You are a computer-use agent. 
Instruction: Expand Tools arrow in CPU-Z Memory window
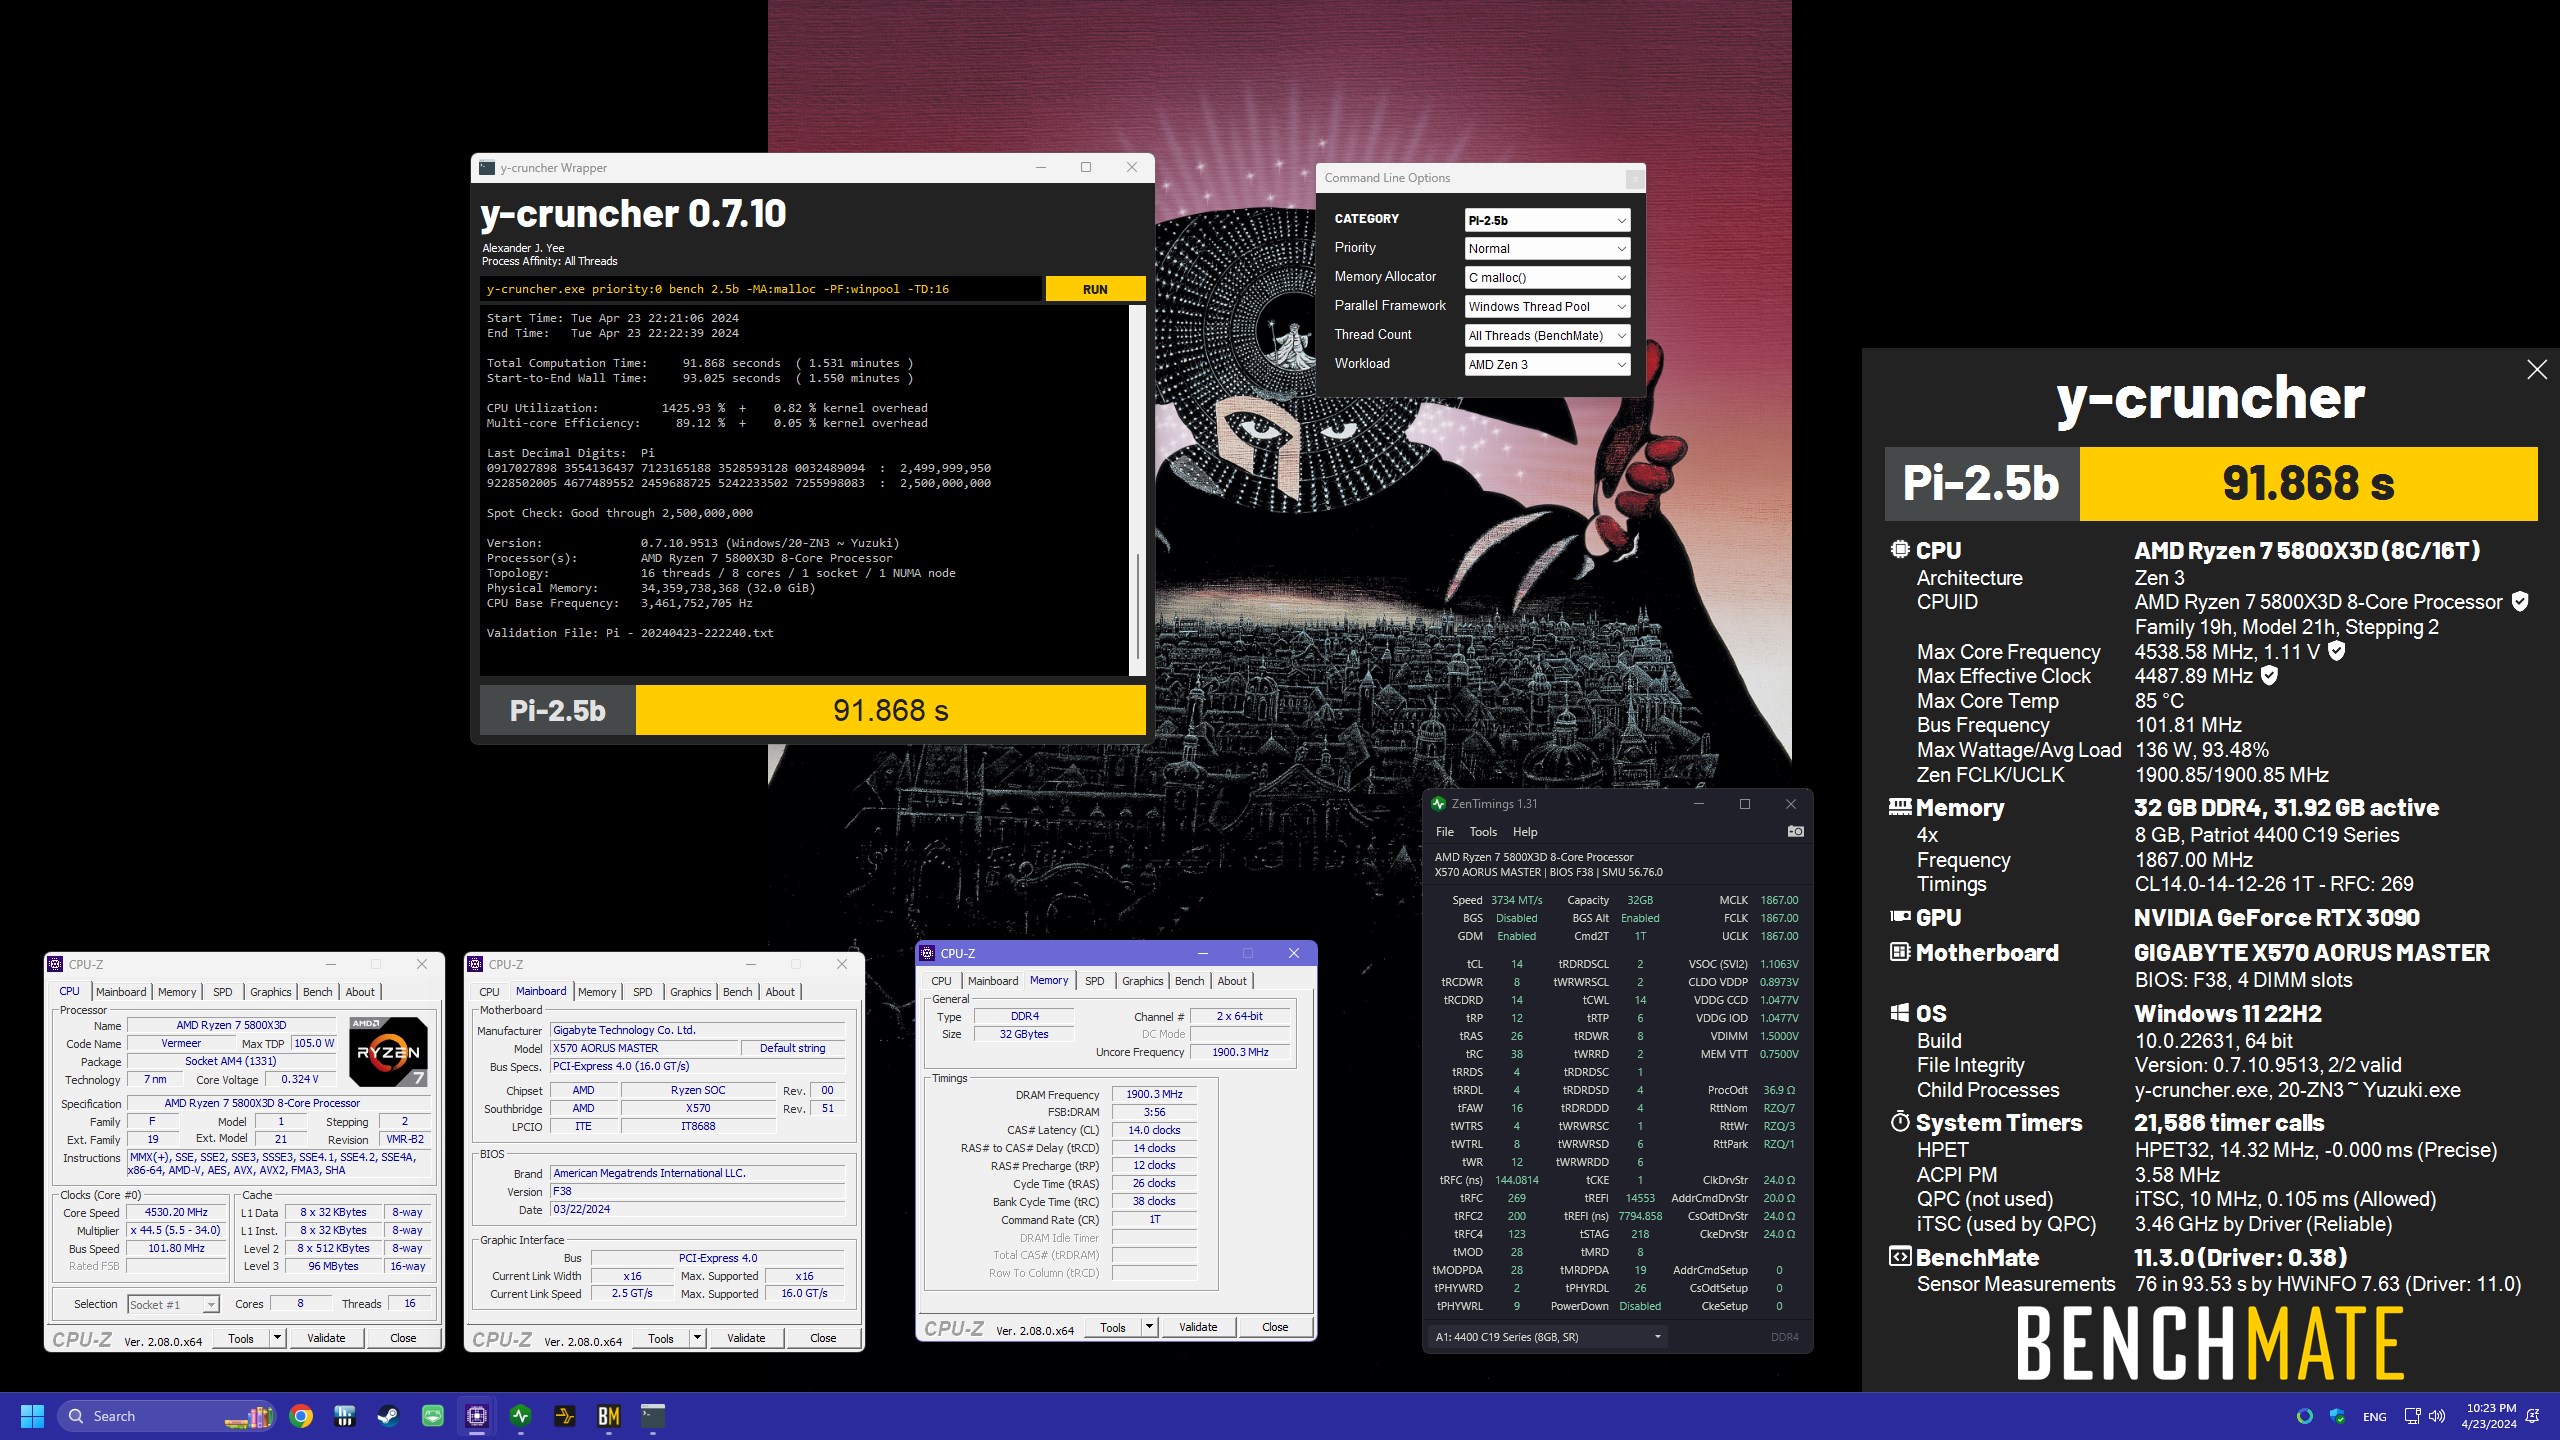coord(1149,1327)
